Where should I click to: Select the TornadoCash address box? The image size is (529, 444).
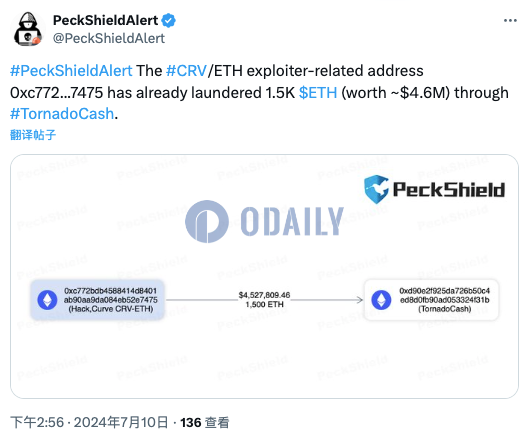click(x=431, y=300)
